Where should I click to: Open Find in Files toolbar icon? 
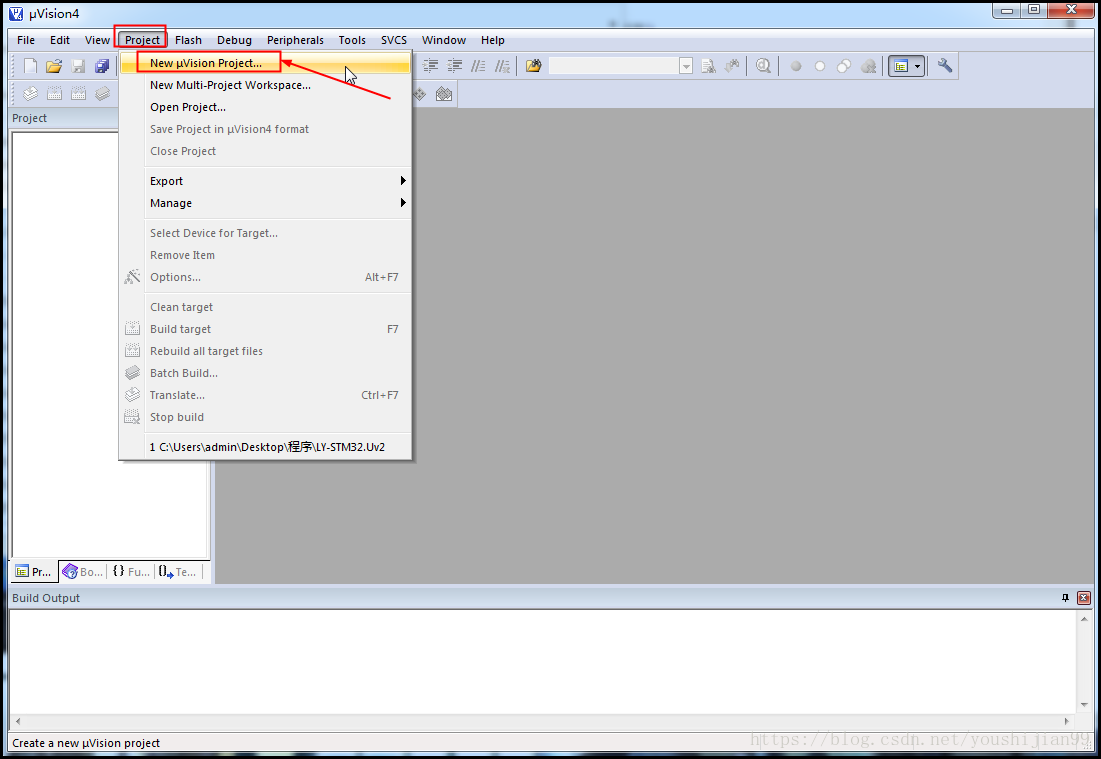point(534,66)
